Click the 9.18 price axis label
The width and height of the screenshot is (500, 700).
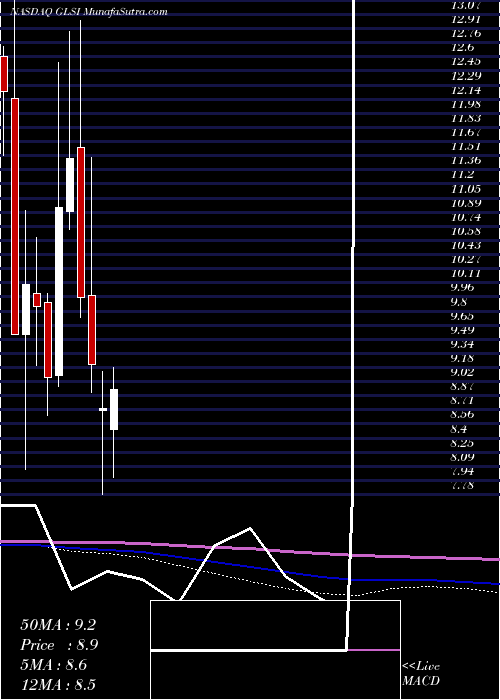pos(463,358)
